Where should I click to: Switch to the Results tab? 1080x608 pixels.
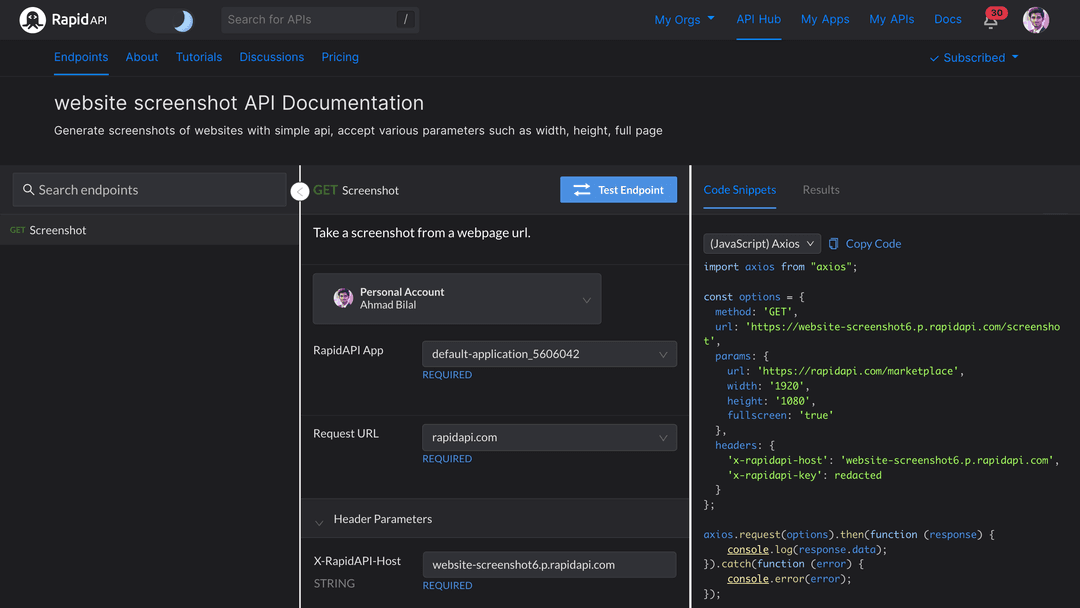click(x=820, y=189)
